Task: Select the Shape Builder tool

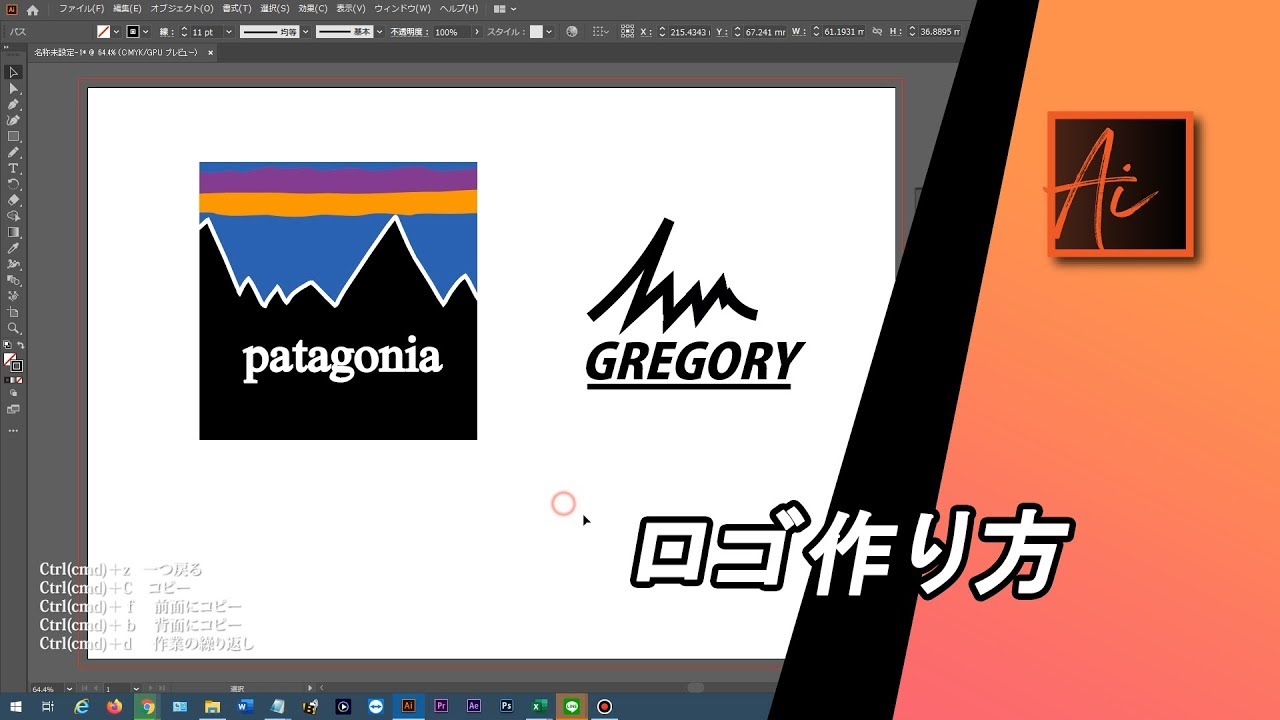Action: 14,216
